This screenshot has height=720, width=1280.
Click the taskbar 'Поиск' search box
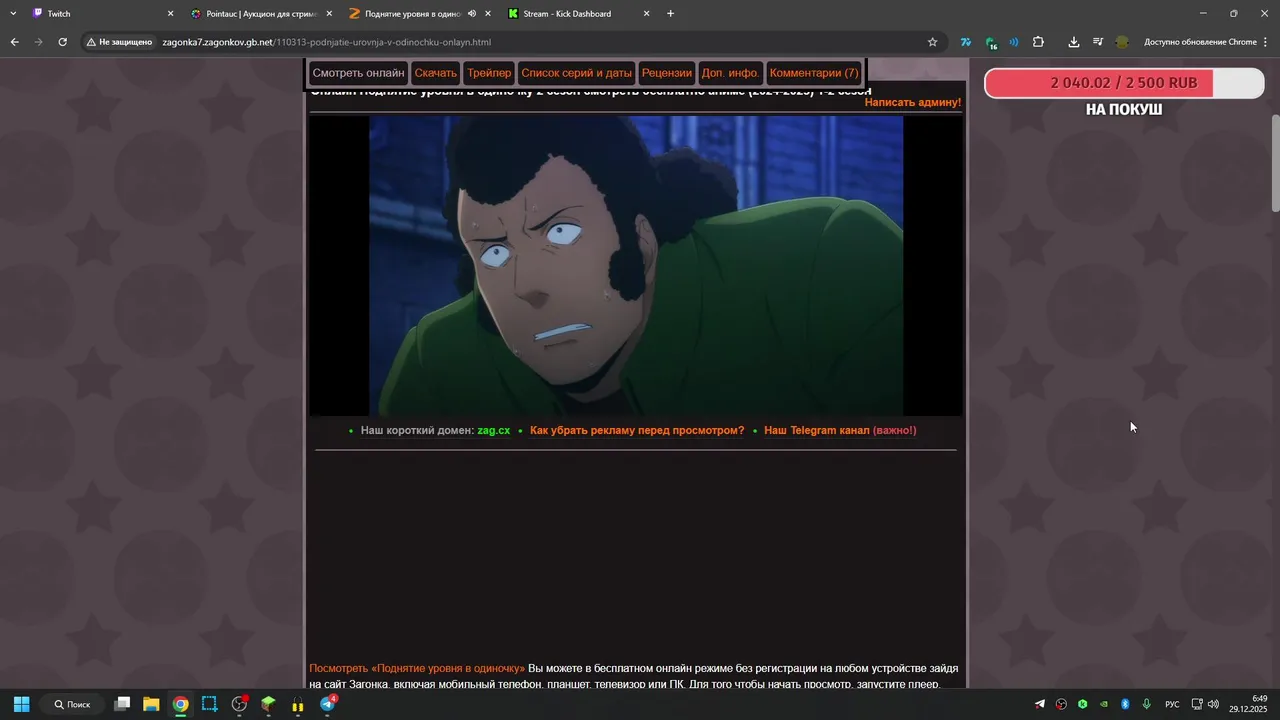click(73, 704)
